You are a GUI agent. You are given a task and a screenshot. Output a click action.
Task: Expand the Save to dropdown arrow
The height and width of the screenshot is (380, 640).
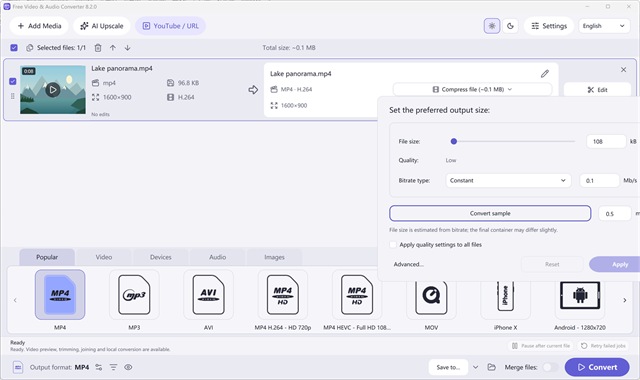point(476,367)
